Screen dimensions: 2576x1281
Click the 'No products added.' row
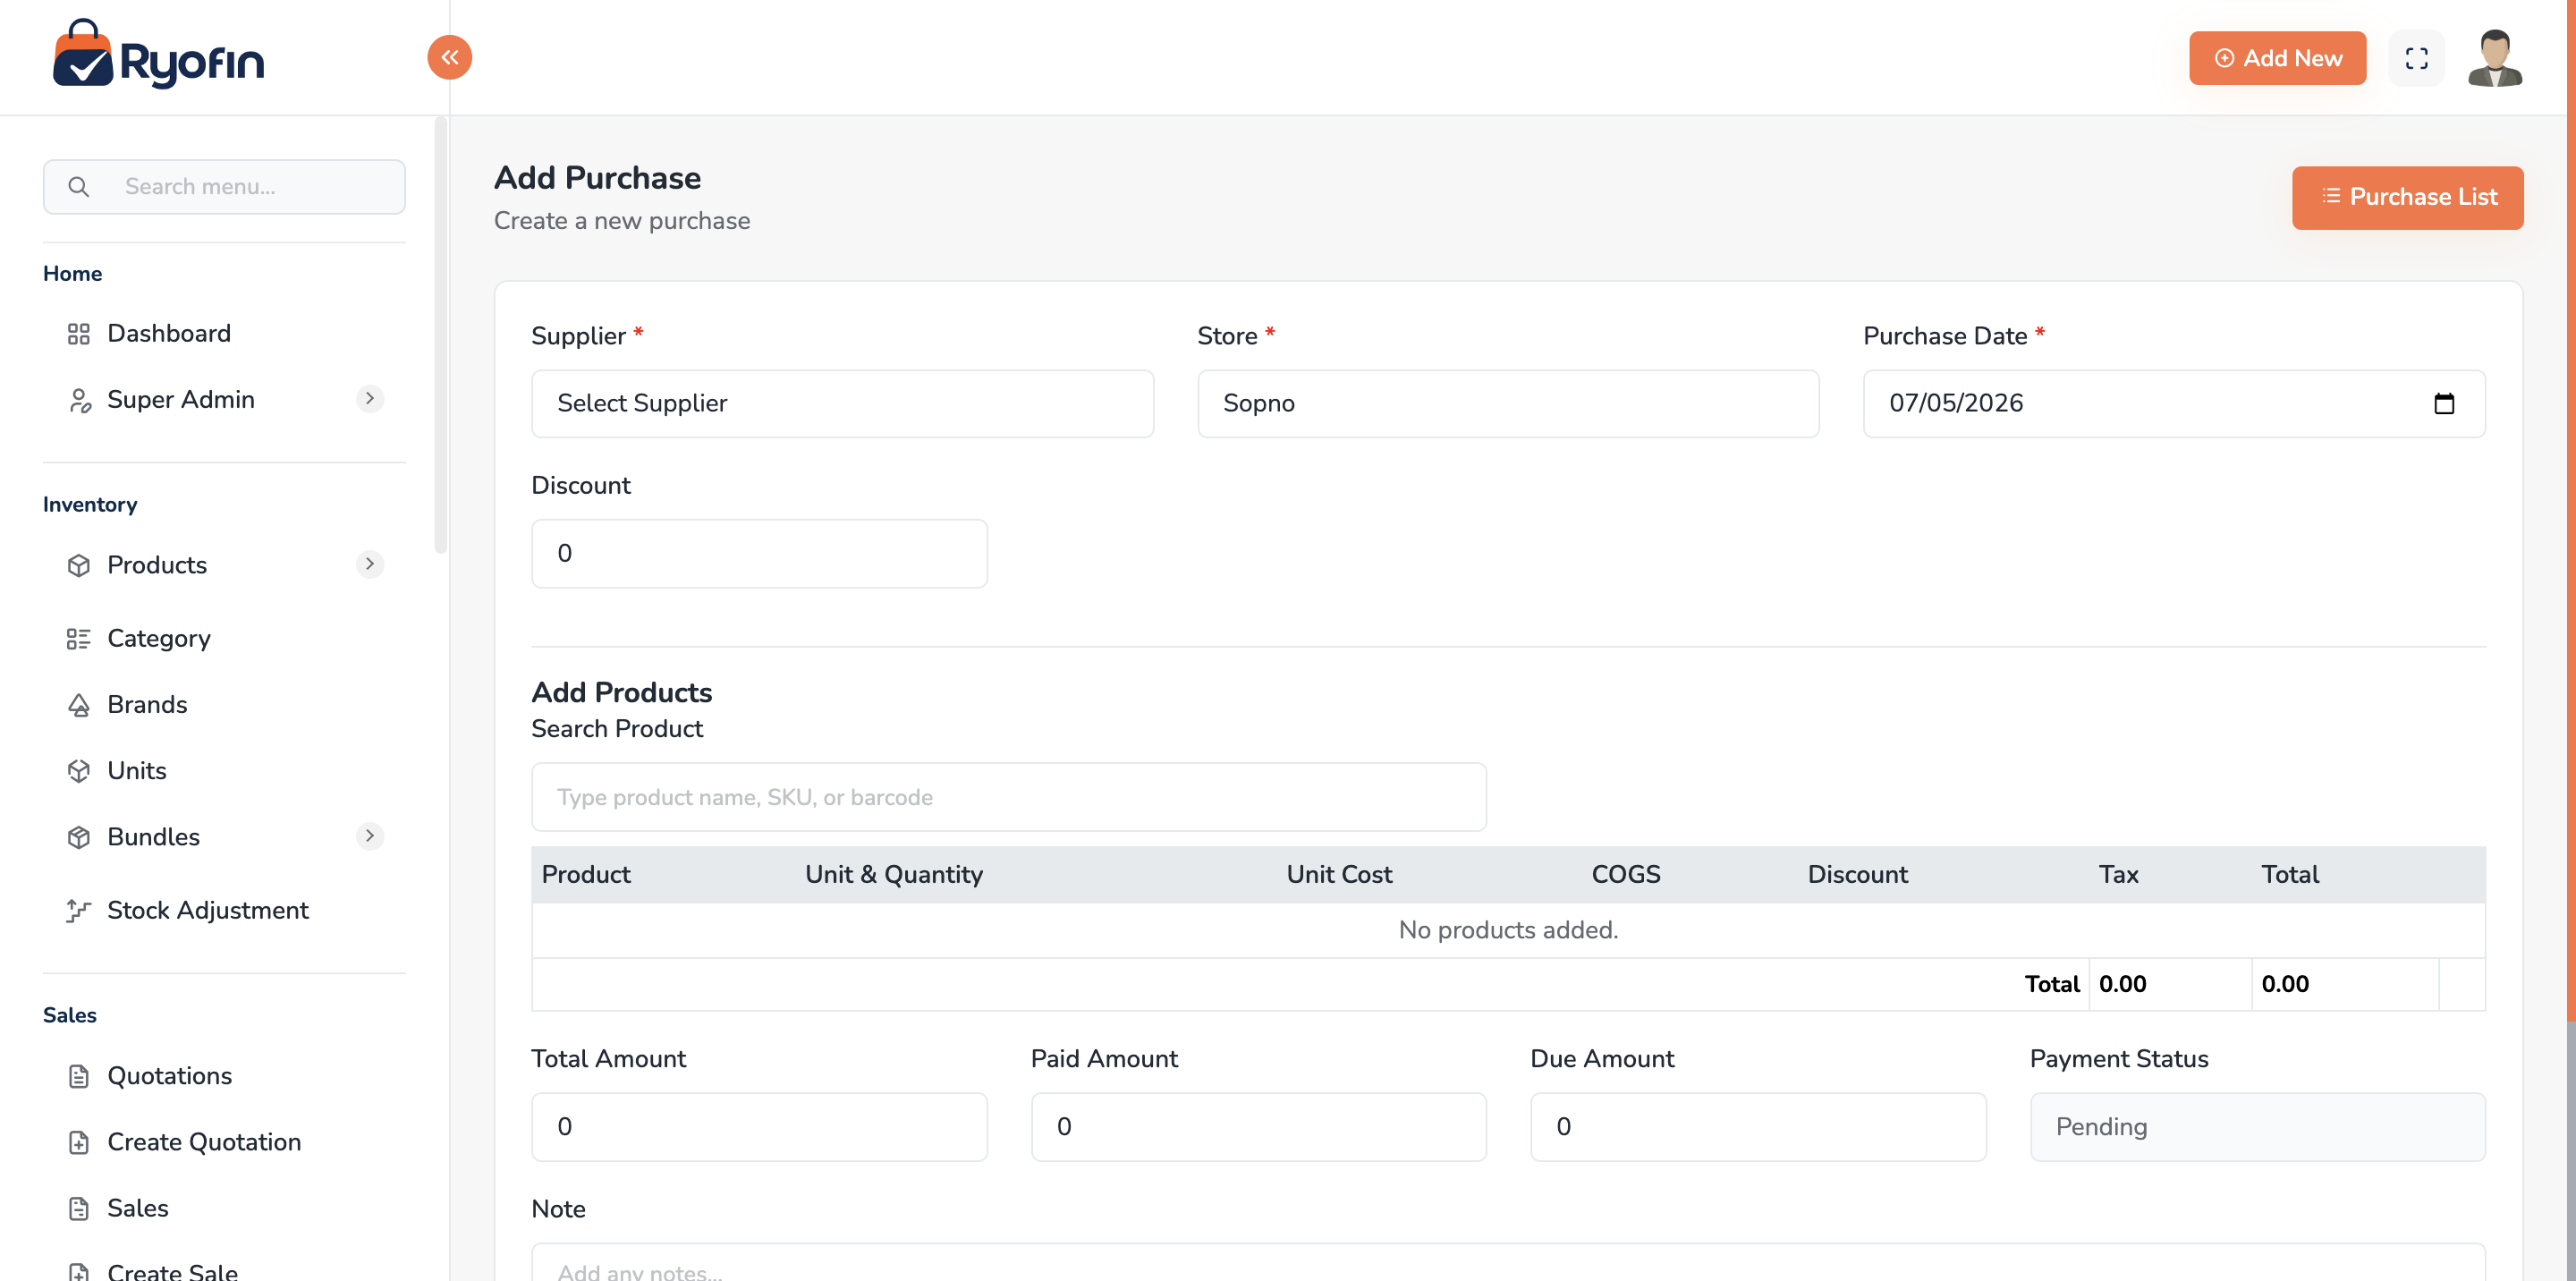[1508, 931]
